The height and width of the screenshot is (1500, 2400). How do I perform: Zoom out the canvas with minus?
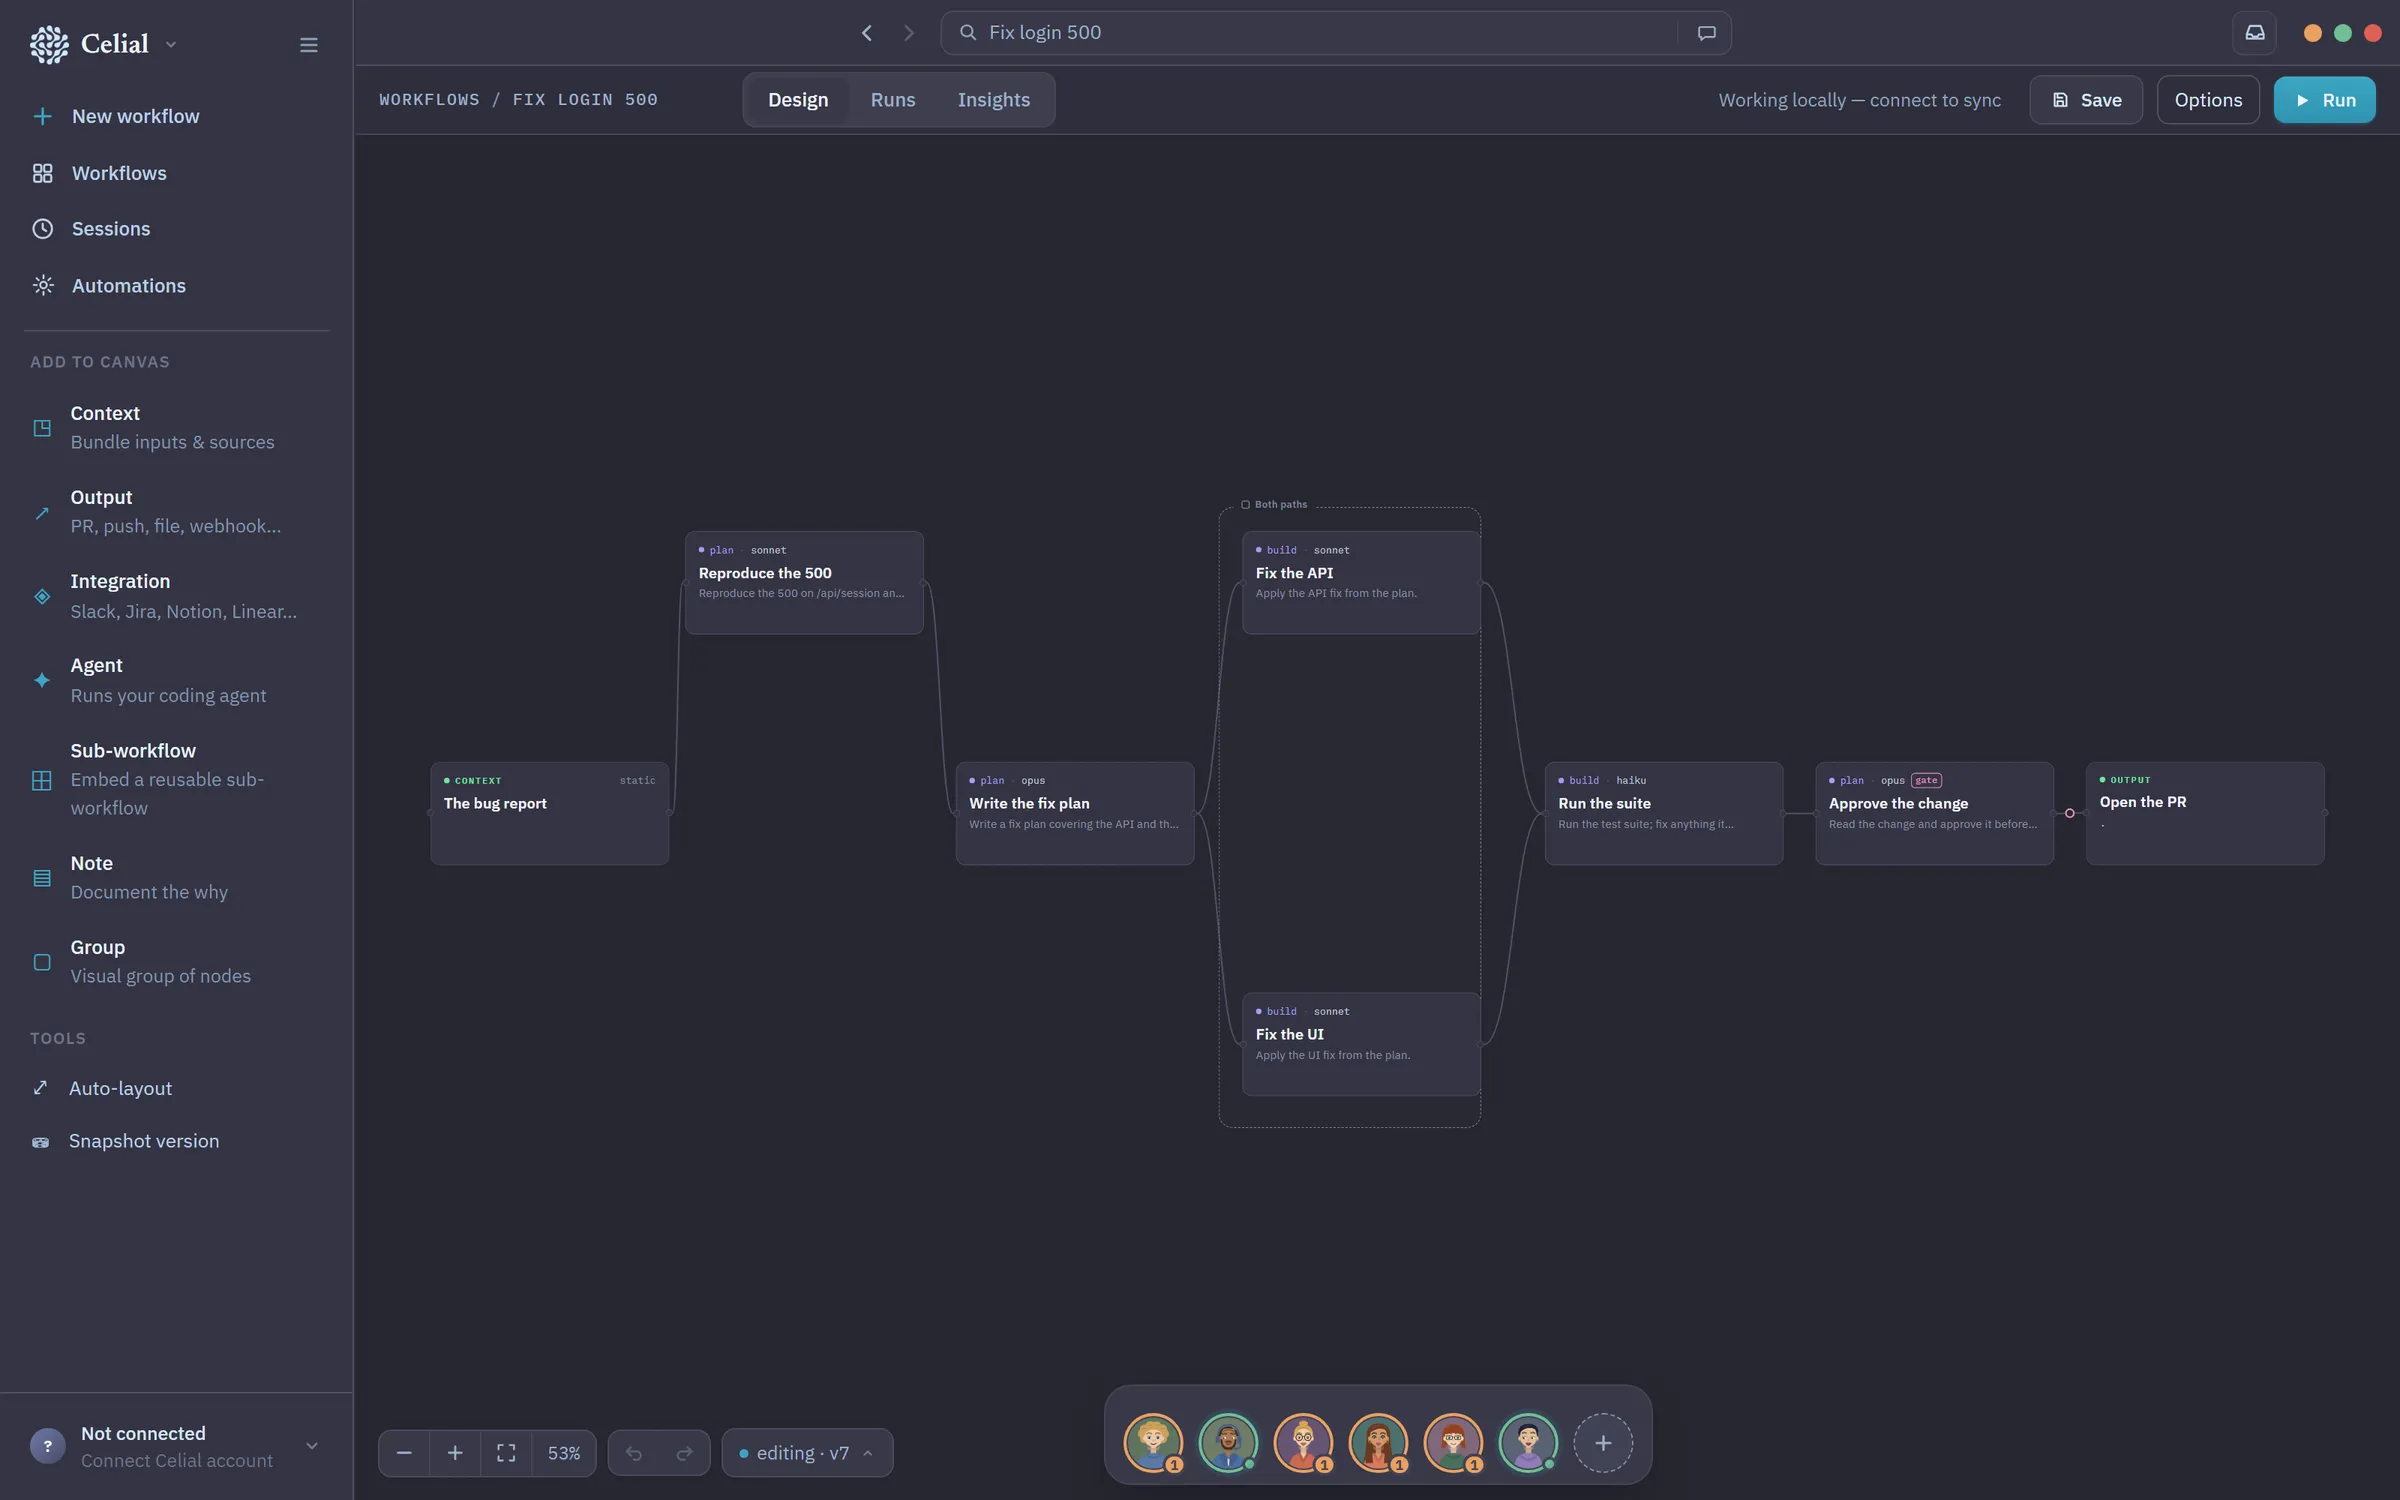pyautogui.click(x=404, y=1453)
